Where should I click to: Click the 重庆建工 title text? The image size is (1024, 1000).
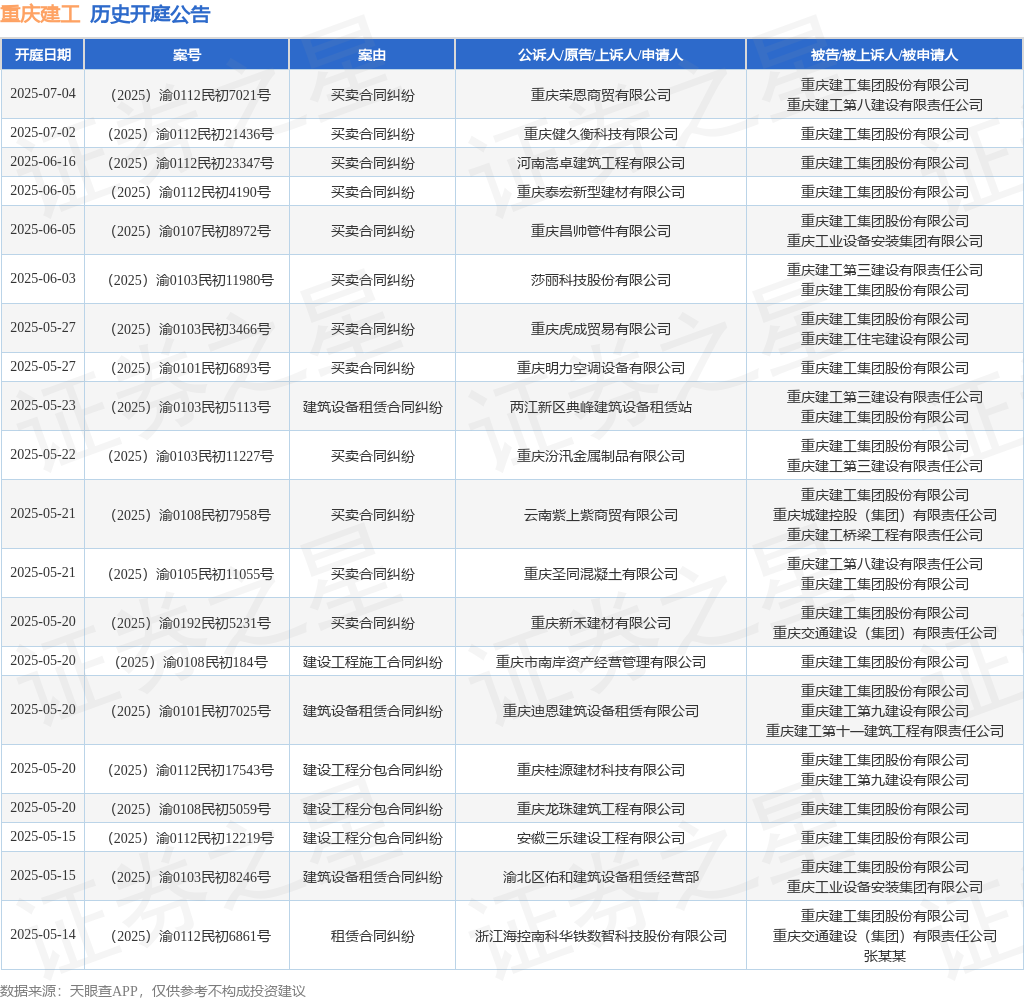coord(40,14)
